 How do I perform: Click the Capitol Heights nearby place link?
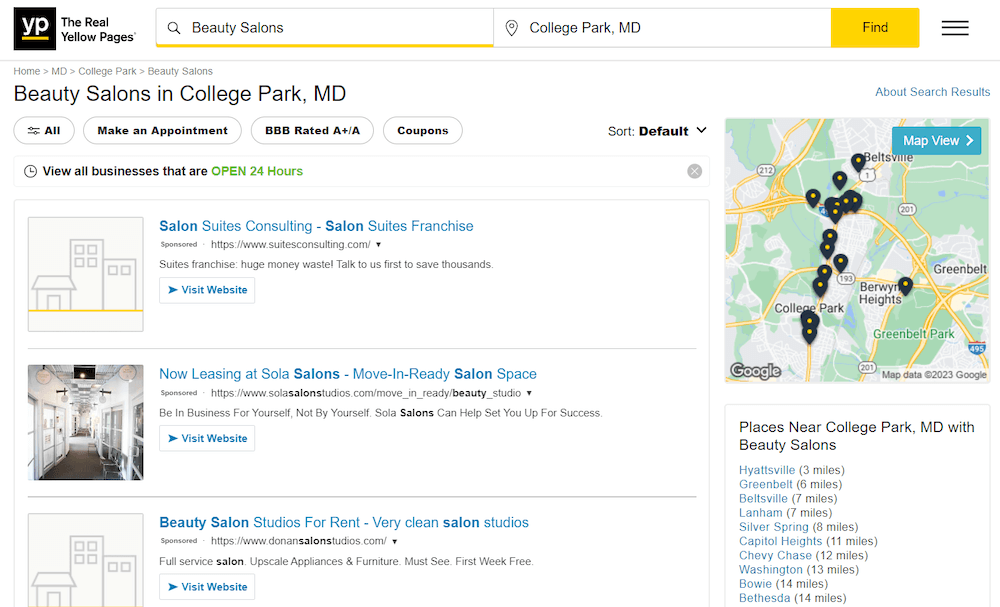pos(780,541)
